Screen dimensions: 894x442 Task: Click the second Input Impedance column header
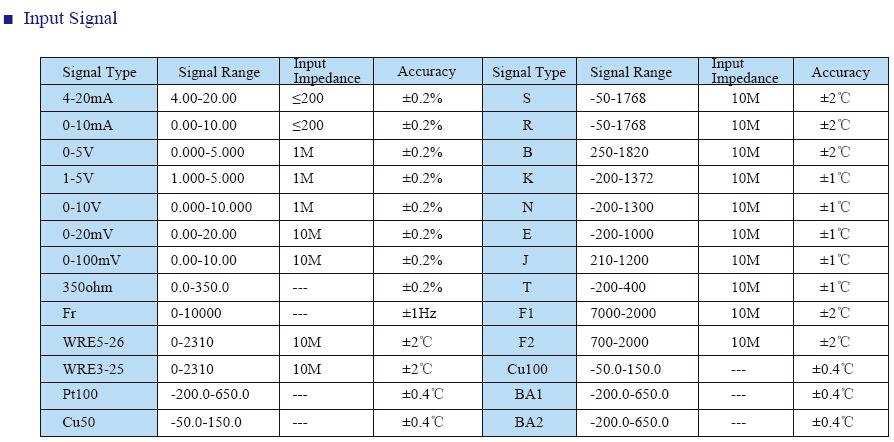[745, 72]
